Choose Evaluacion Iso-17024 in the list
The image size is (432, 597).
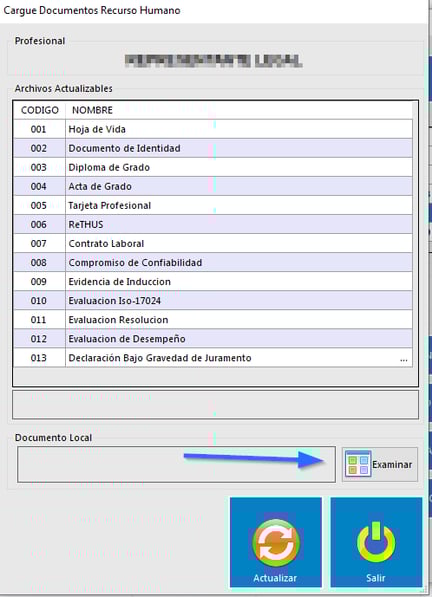point(213,300)
